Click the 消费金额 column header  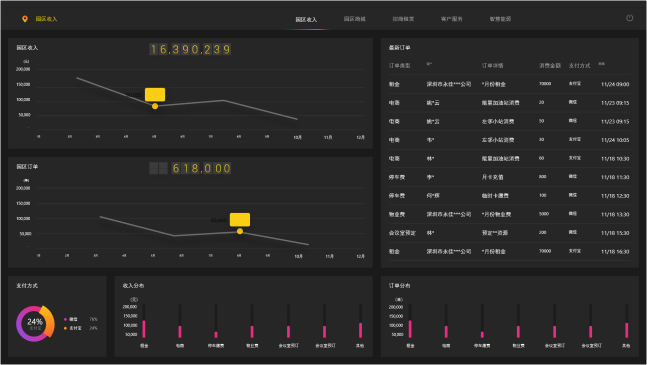[550, 66]
